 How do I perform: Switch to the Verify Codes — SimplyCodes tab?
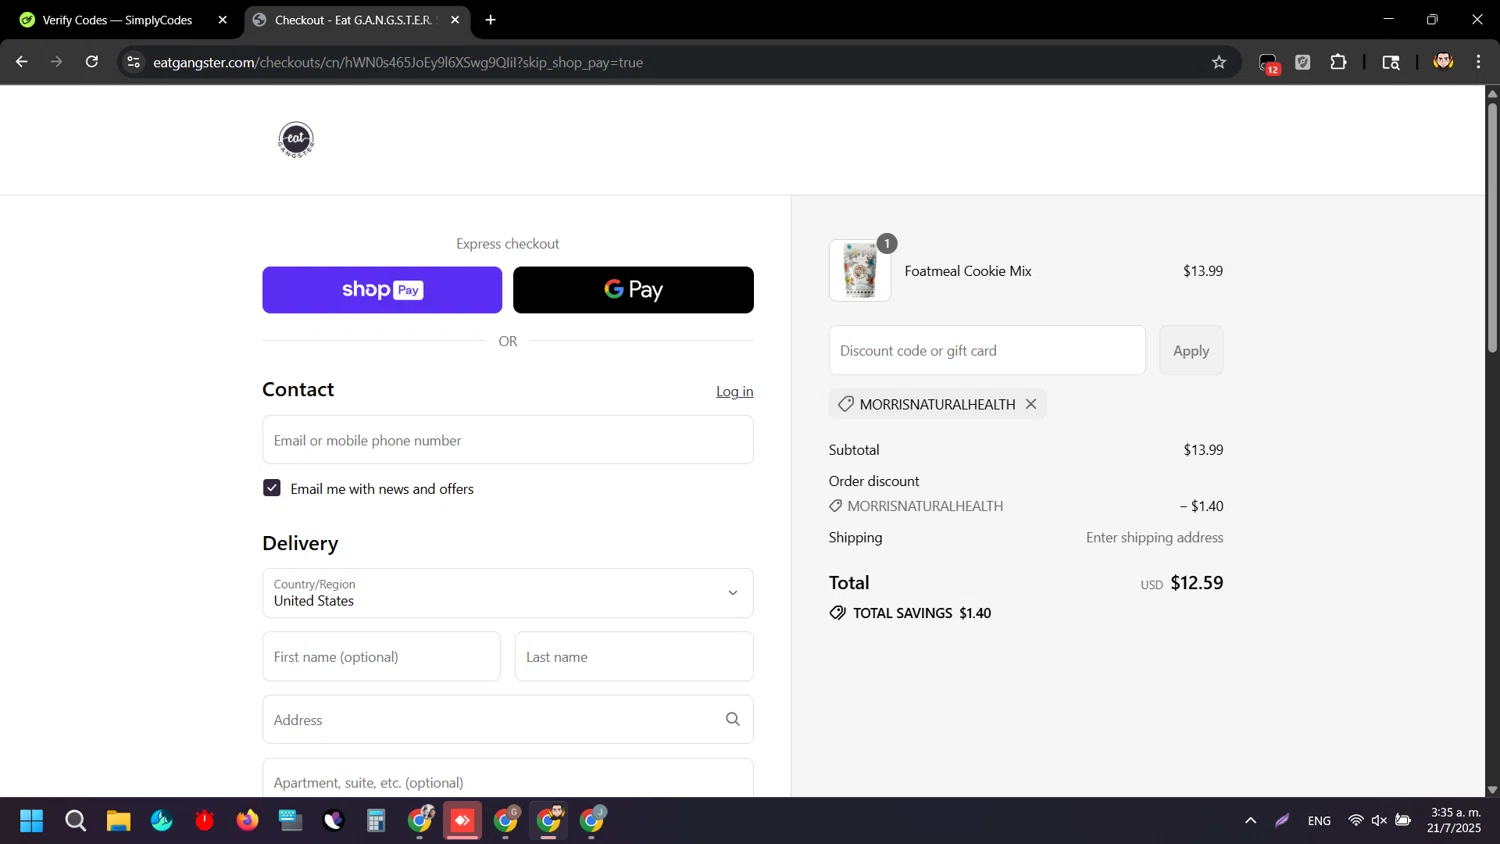pos(118,20)
